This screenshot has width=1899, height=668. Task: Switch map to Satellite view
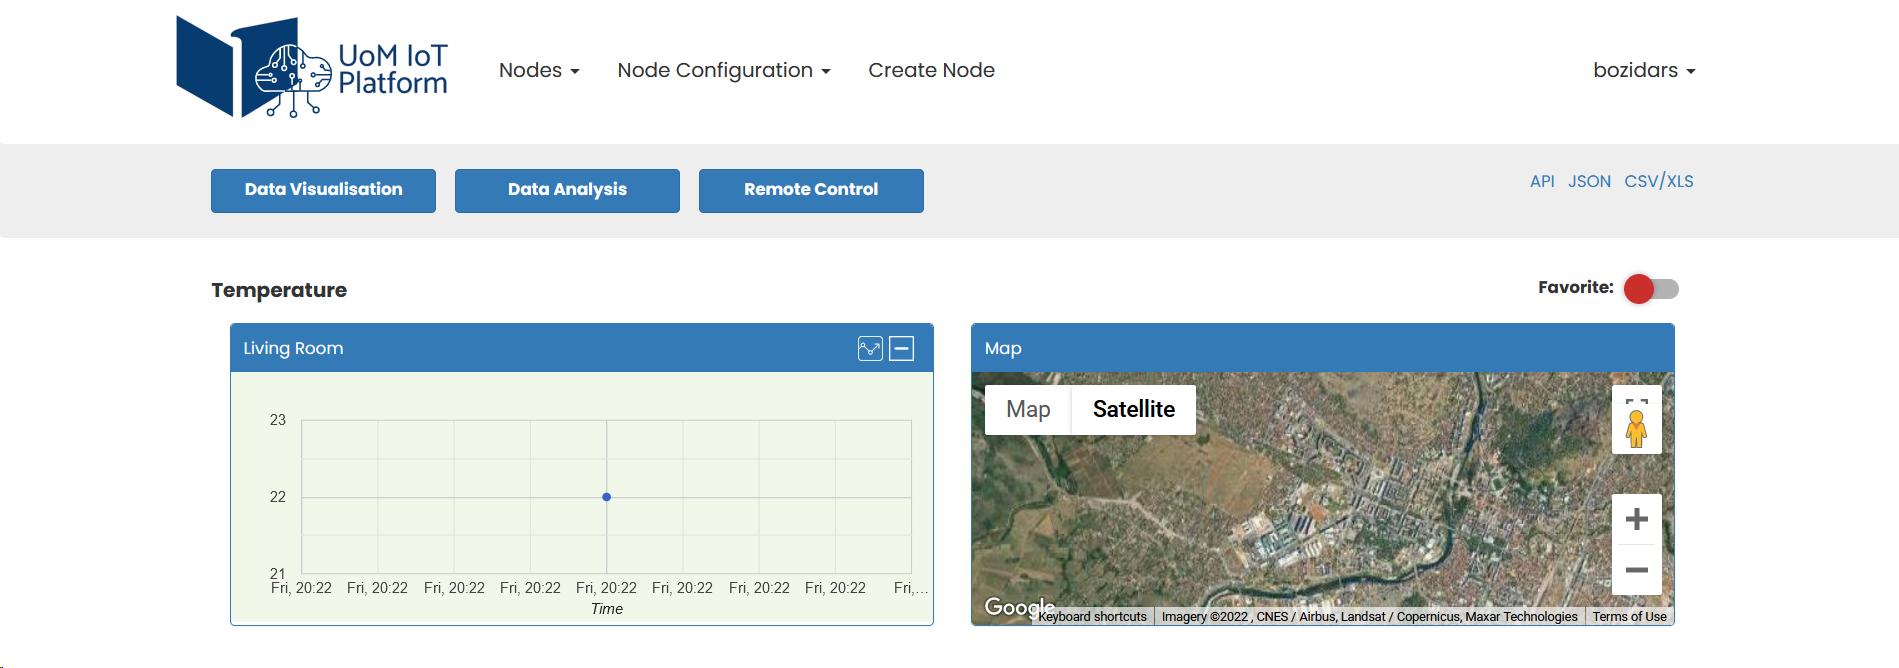point(1133,410)
